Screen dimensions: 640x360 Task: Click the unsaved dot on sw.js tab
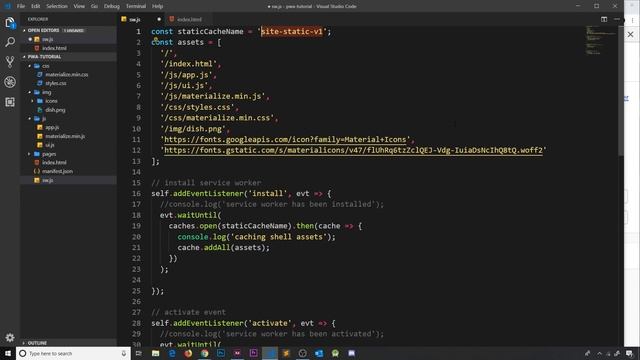[159, 19]
